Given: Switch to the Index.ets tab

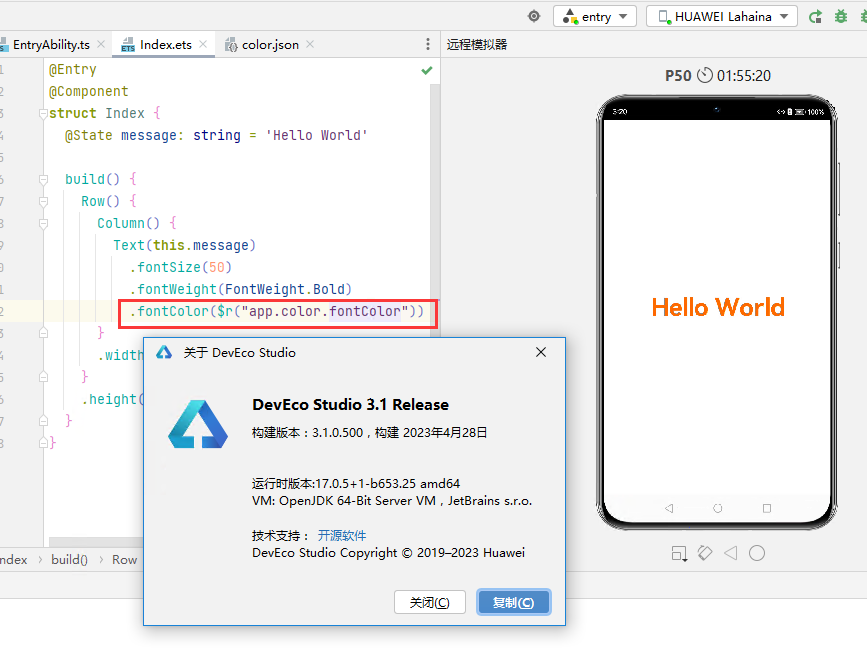Looking at the screenshot, I should tap(165, 45).
